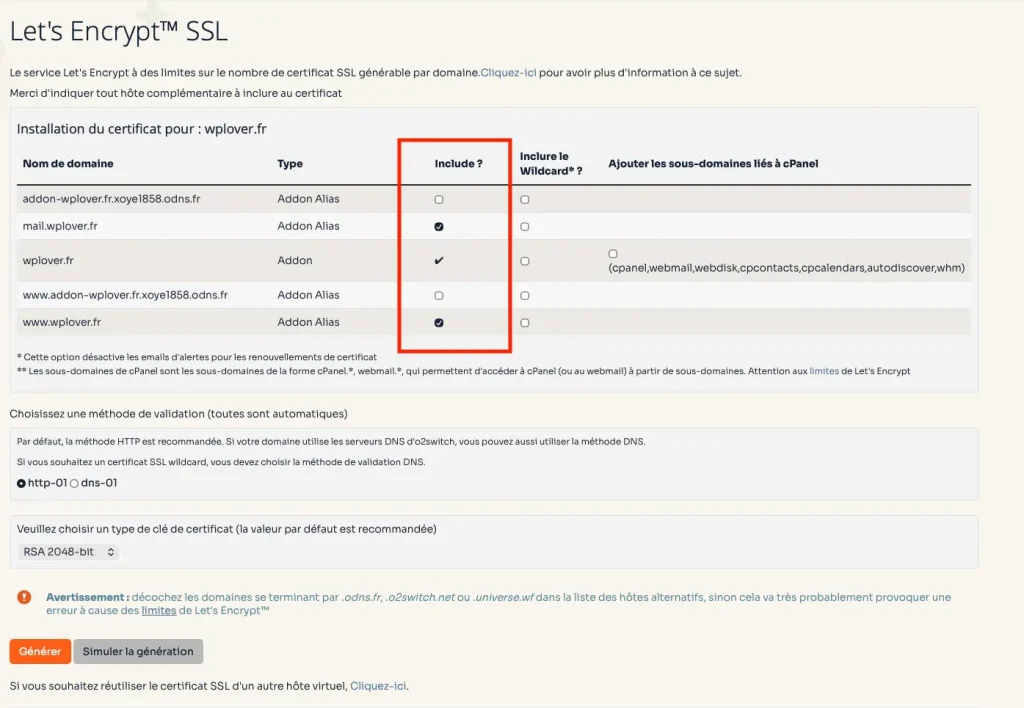Enable Wildcard for mail.wplover.fr
This screenshot has height=708, width=1024.
[x=524, y=227]
